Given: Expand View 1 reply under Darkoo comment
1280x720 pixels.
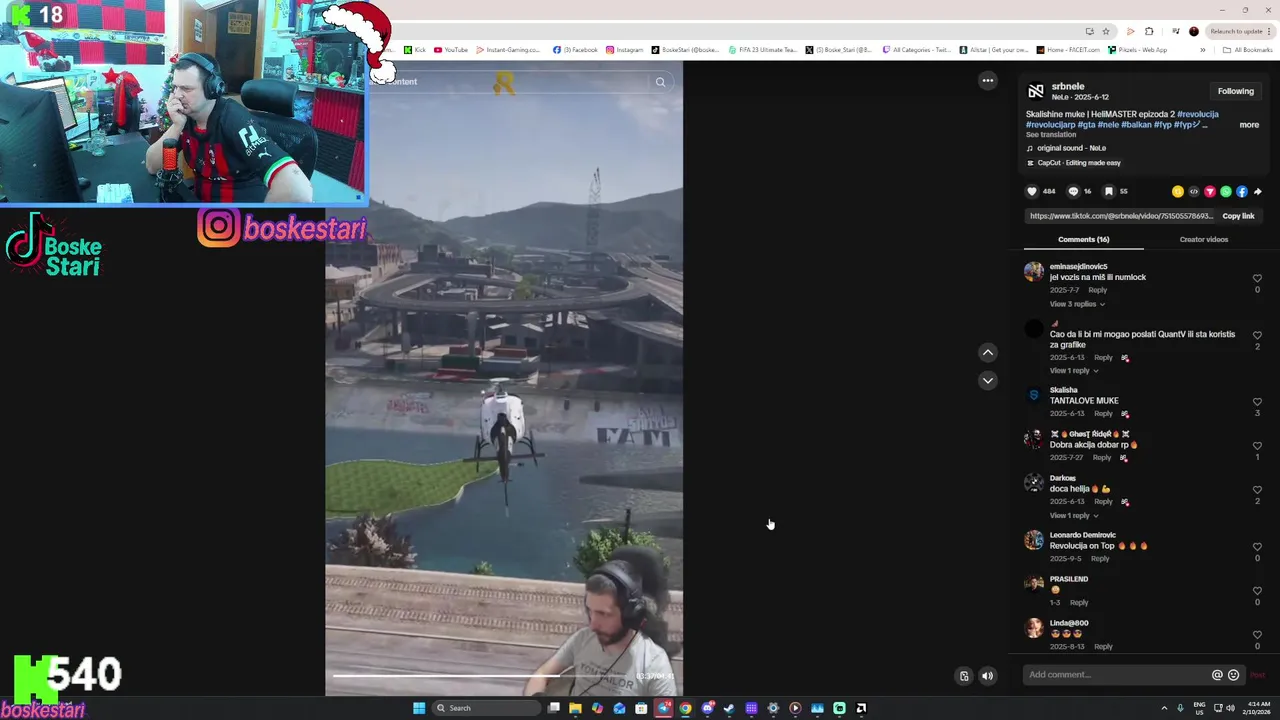Looking at the screenshot, I should pyautogui.click(x=1074, y=516).
